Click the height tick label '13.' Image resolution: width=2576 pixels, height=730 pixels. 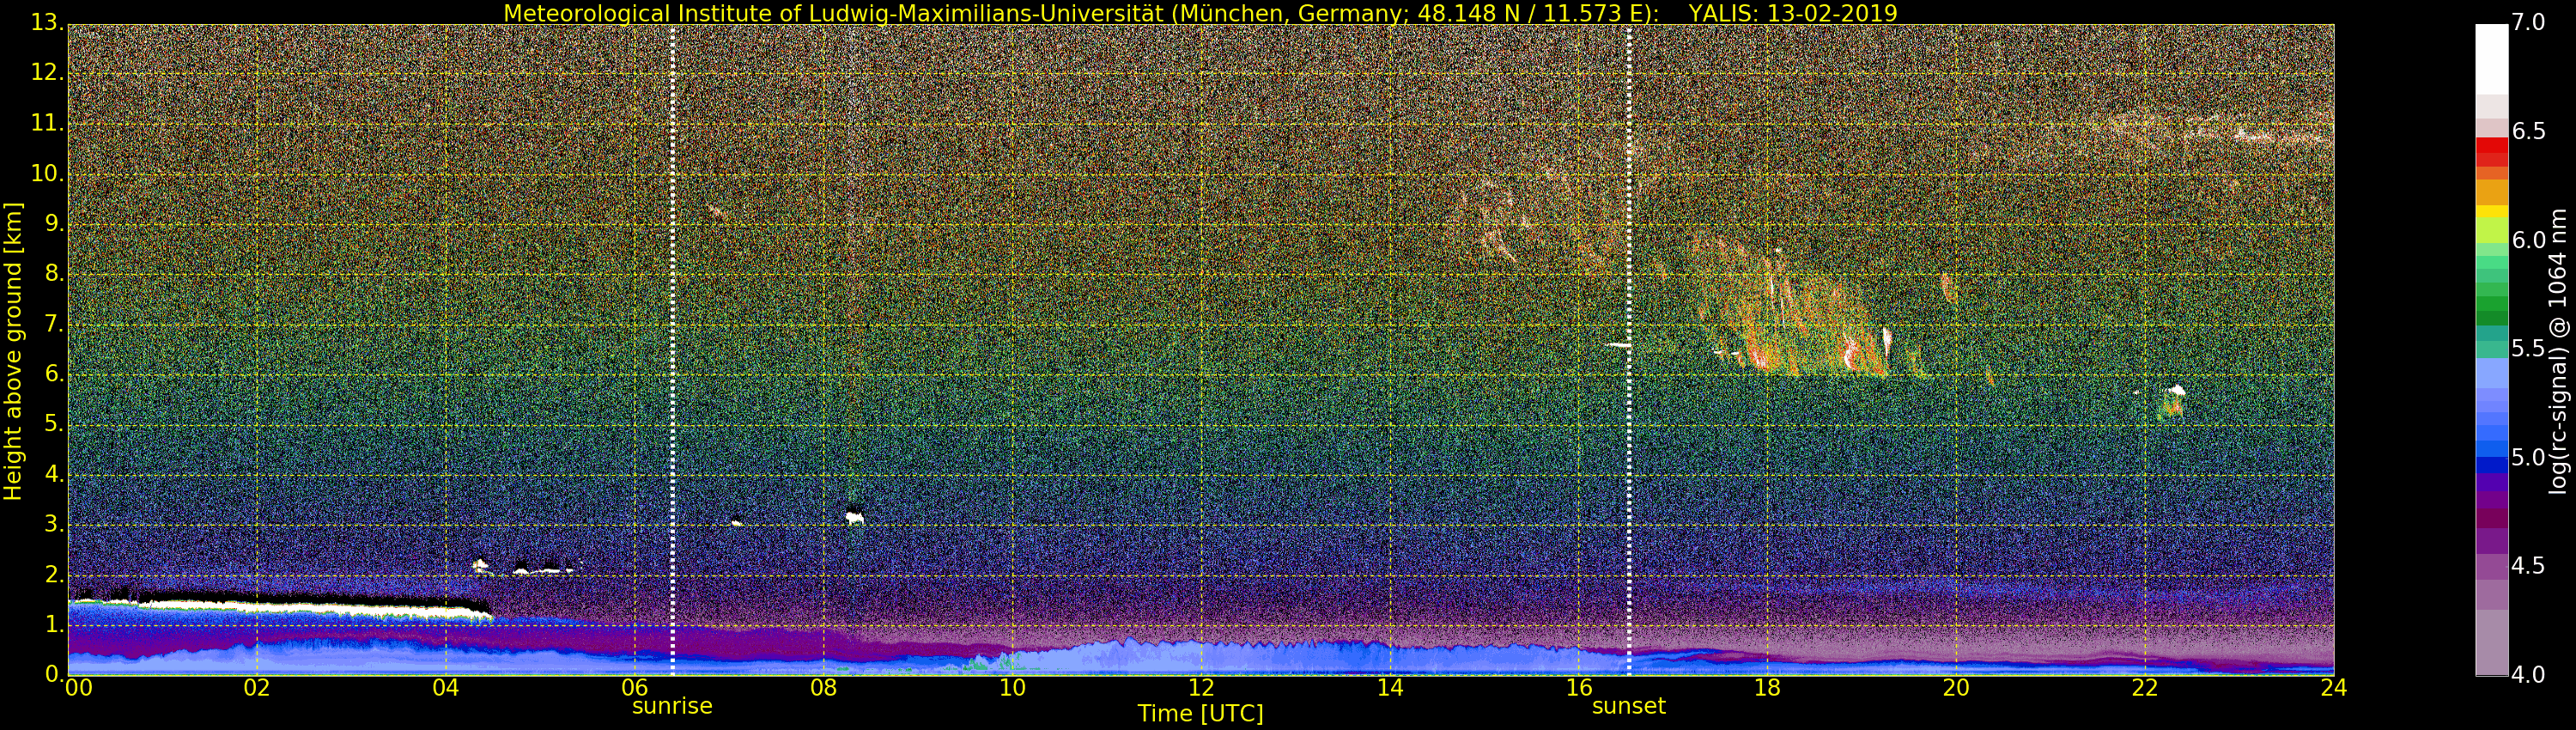pyautogui.click(x=46, y=22)
